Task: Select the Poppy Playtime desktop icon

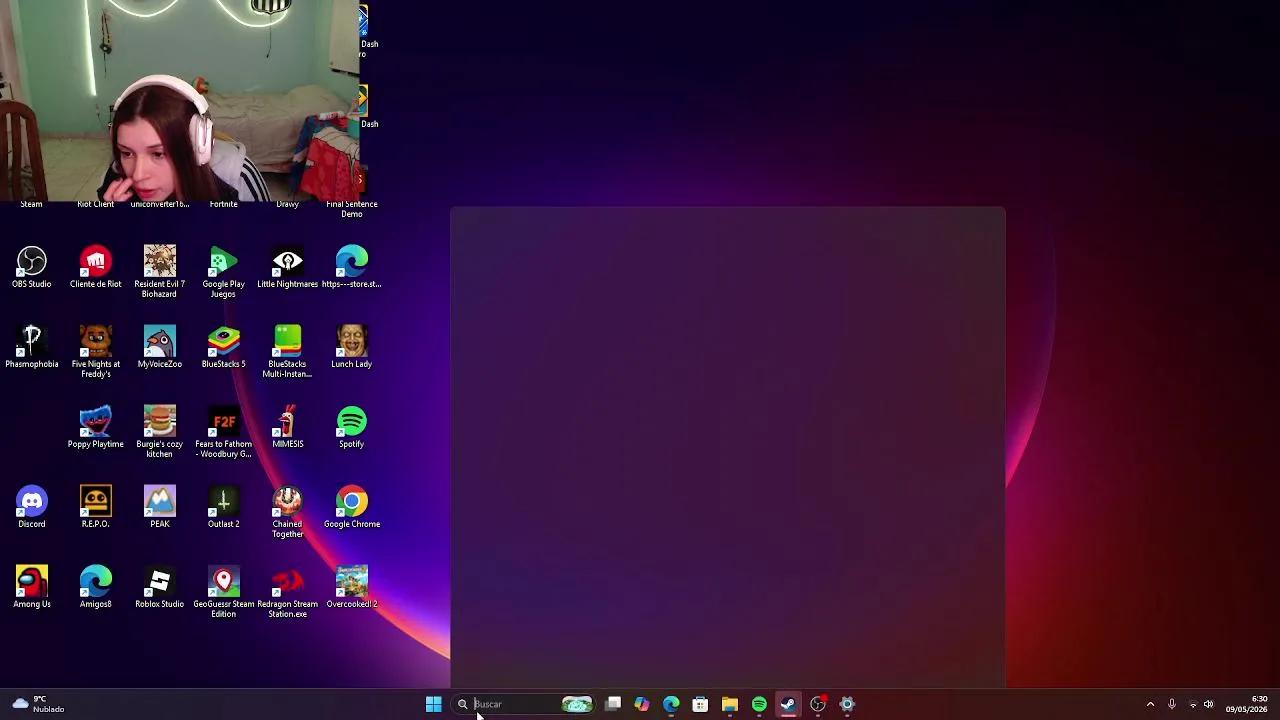Action: point(95,427)
